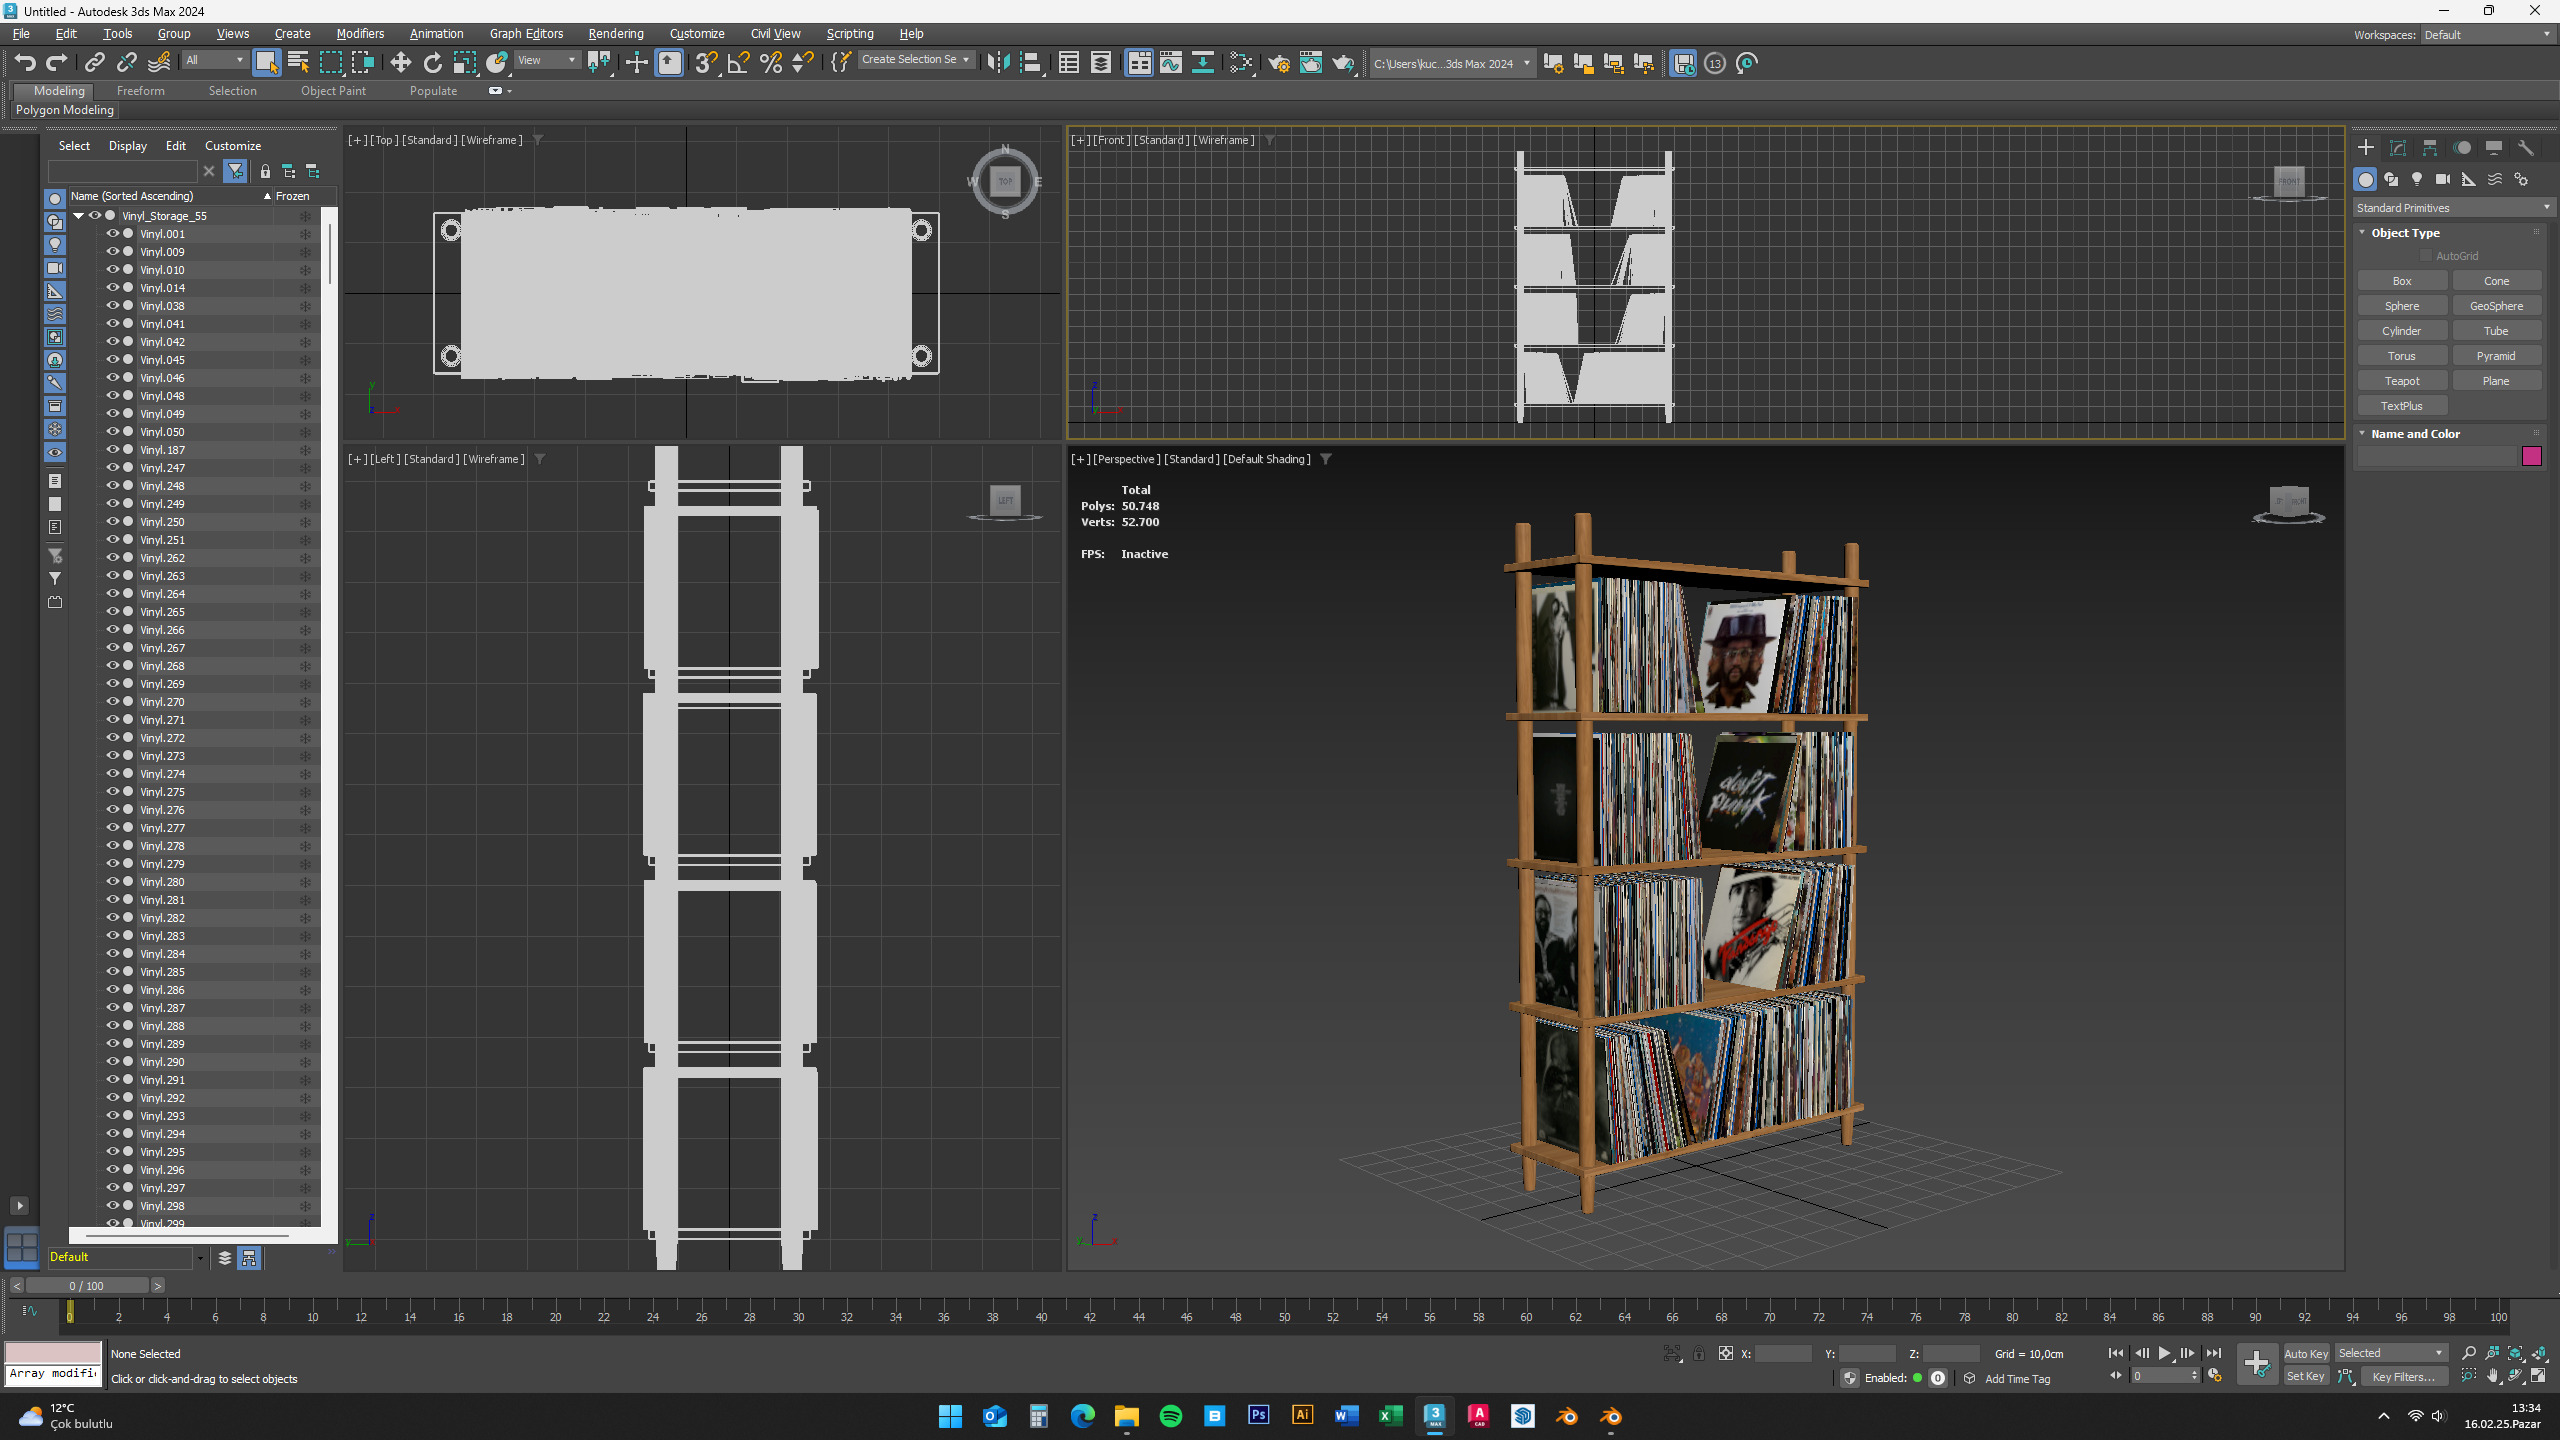Open the selection filter All dropdown
The width and height of the screenshot is (2560, 1440).
click(x=215, y=61)
